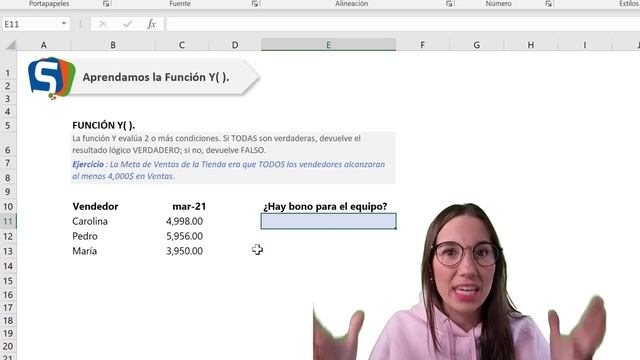
Task: Click the 'La función Y evalúa' description text
Action: pyautogui.click(x=216, y=144)
